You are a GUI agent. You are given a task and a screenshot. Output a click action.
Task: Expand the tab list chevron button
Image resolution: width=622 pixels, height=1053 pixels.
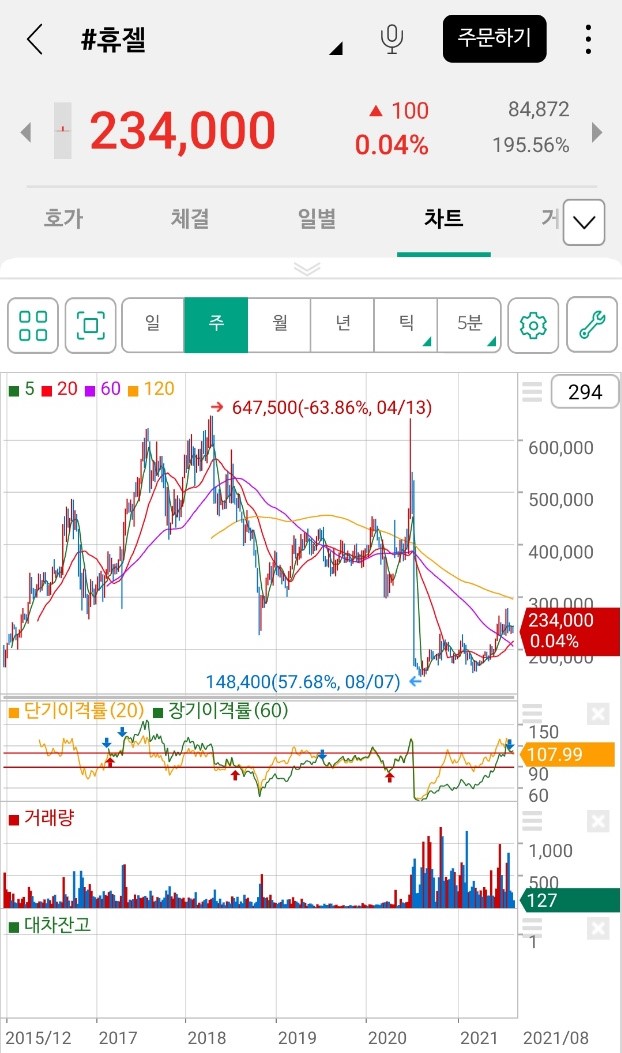click(x=584, y=222)
